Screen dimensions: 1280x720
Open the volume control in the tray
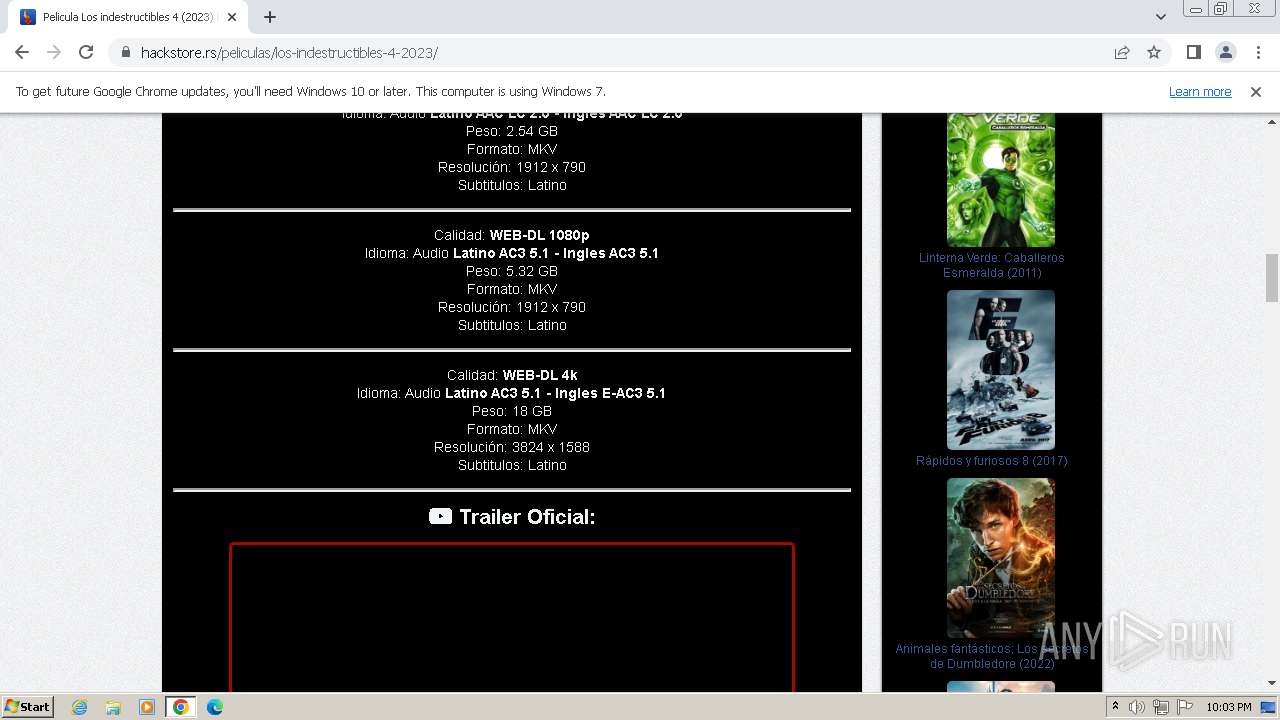click(x=1137, y=707)
